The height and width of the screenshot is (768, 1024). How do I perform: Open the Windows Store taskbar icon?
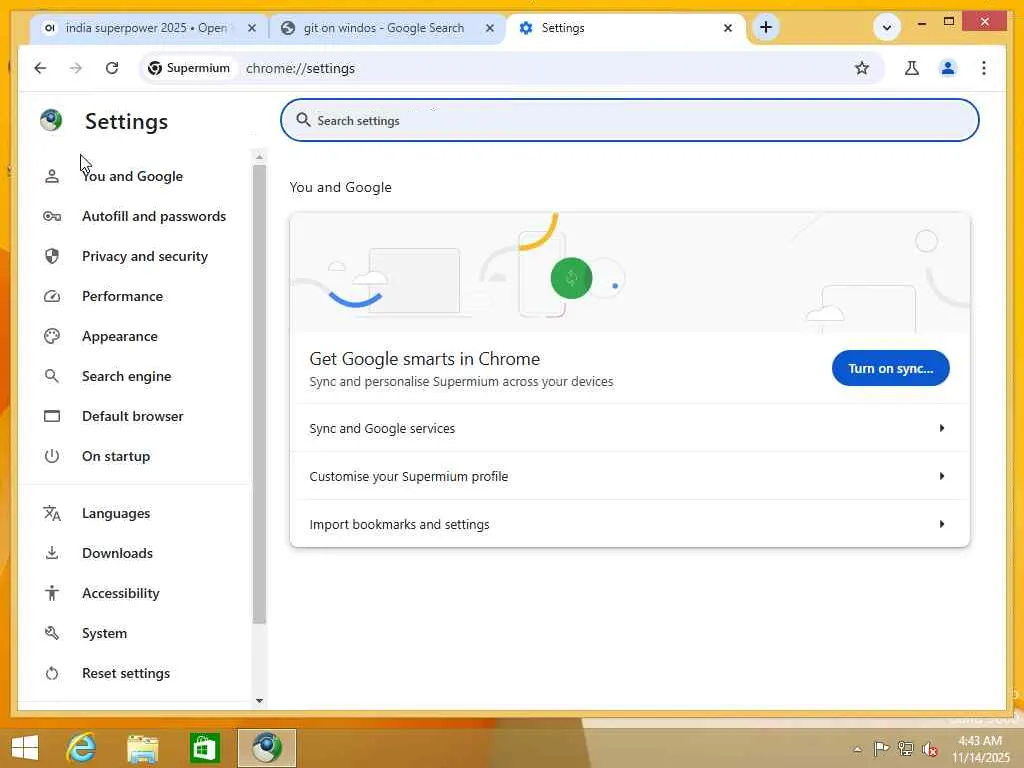(204, 748)
